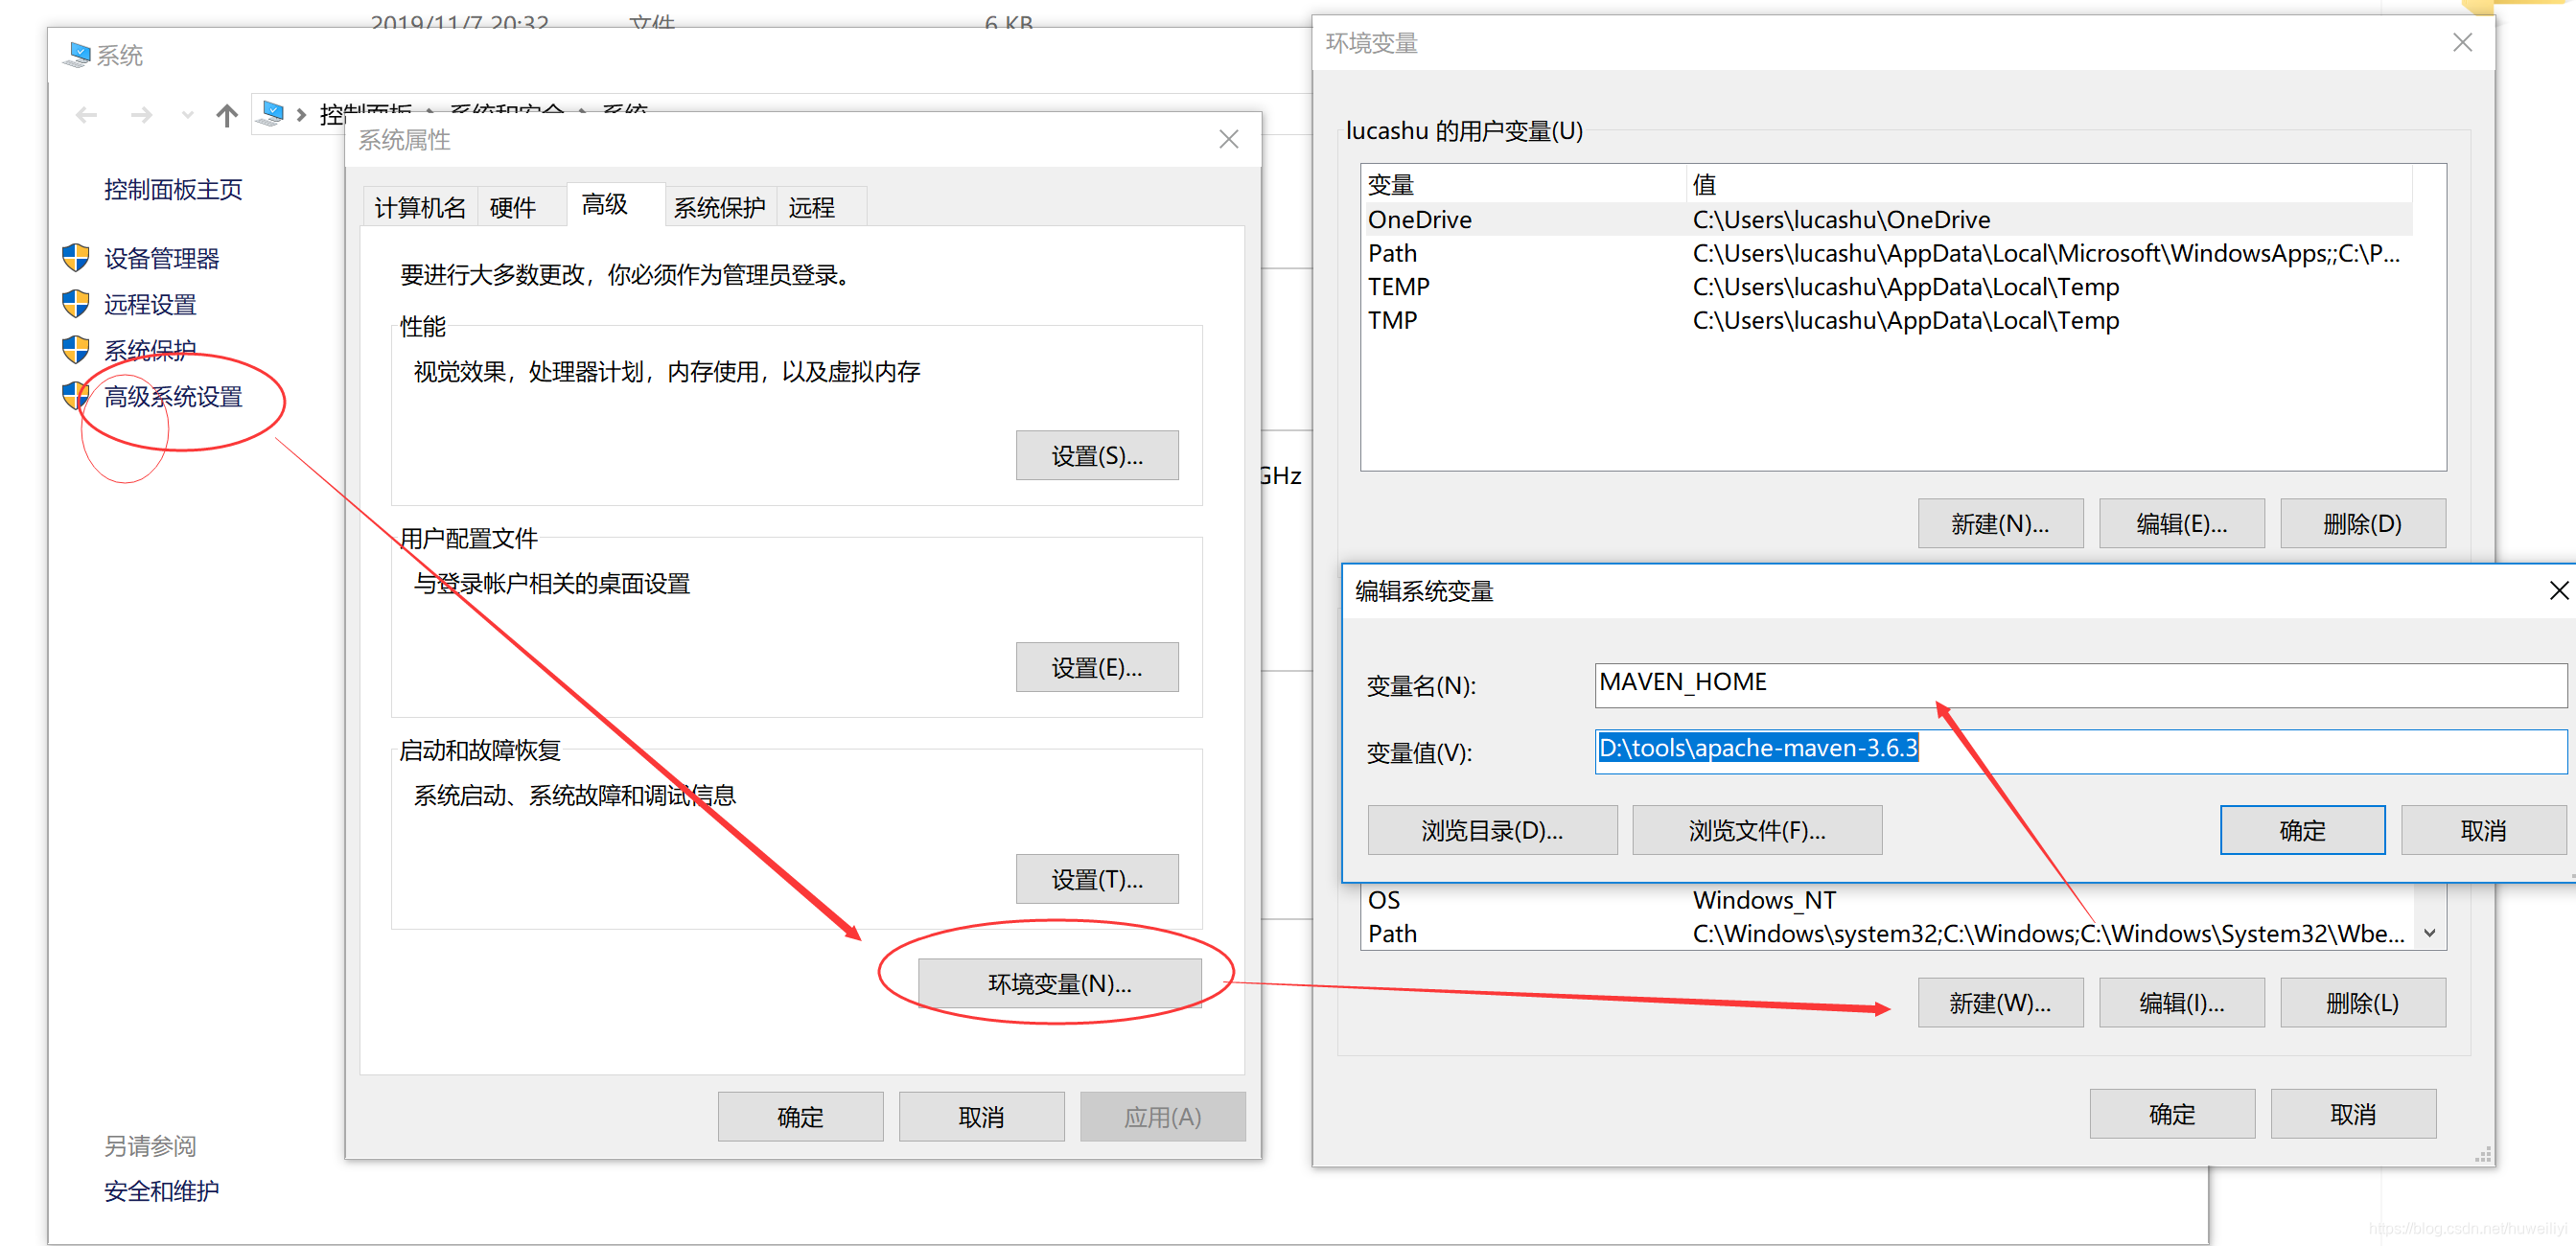Click user variables 新建(N)... button

click(2000, 523)
